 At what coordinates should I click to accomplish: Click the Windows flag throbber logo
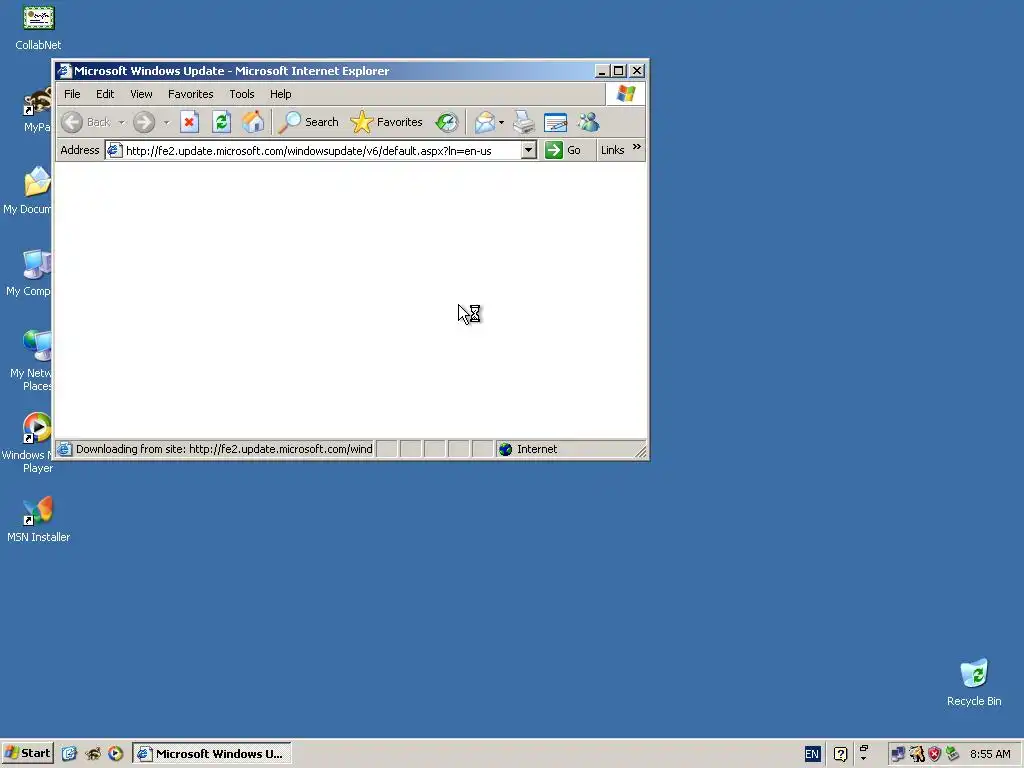click(626, 94)
